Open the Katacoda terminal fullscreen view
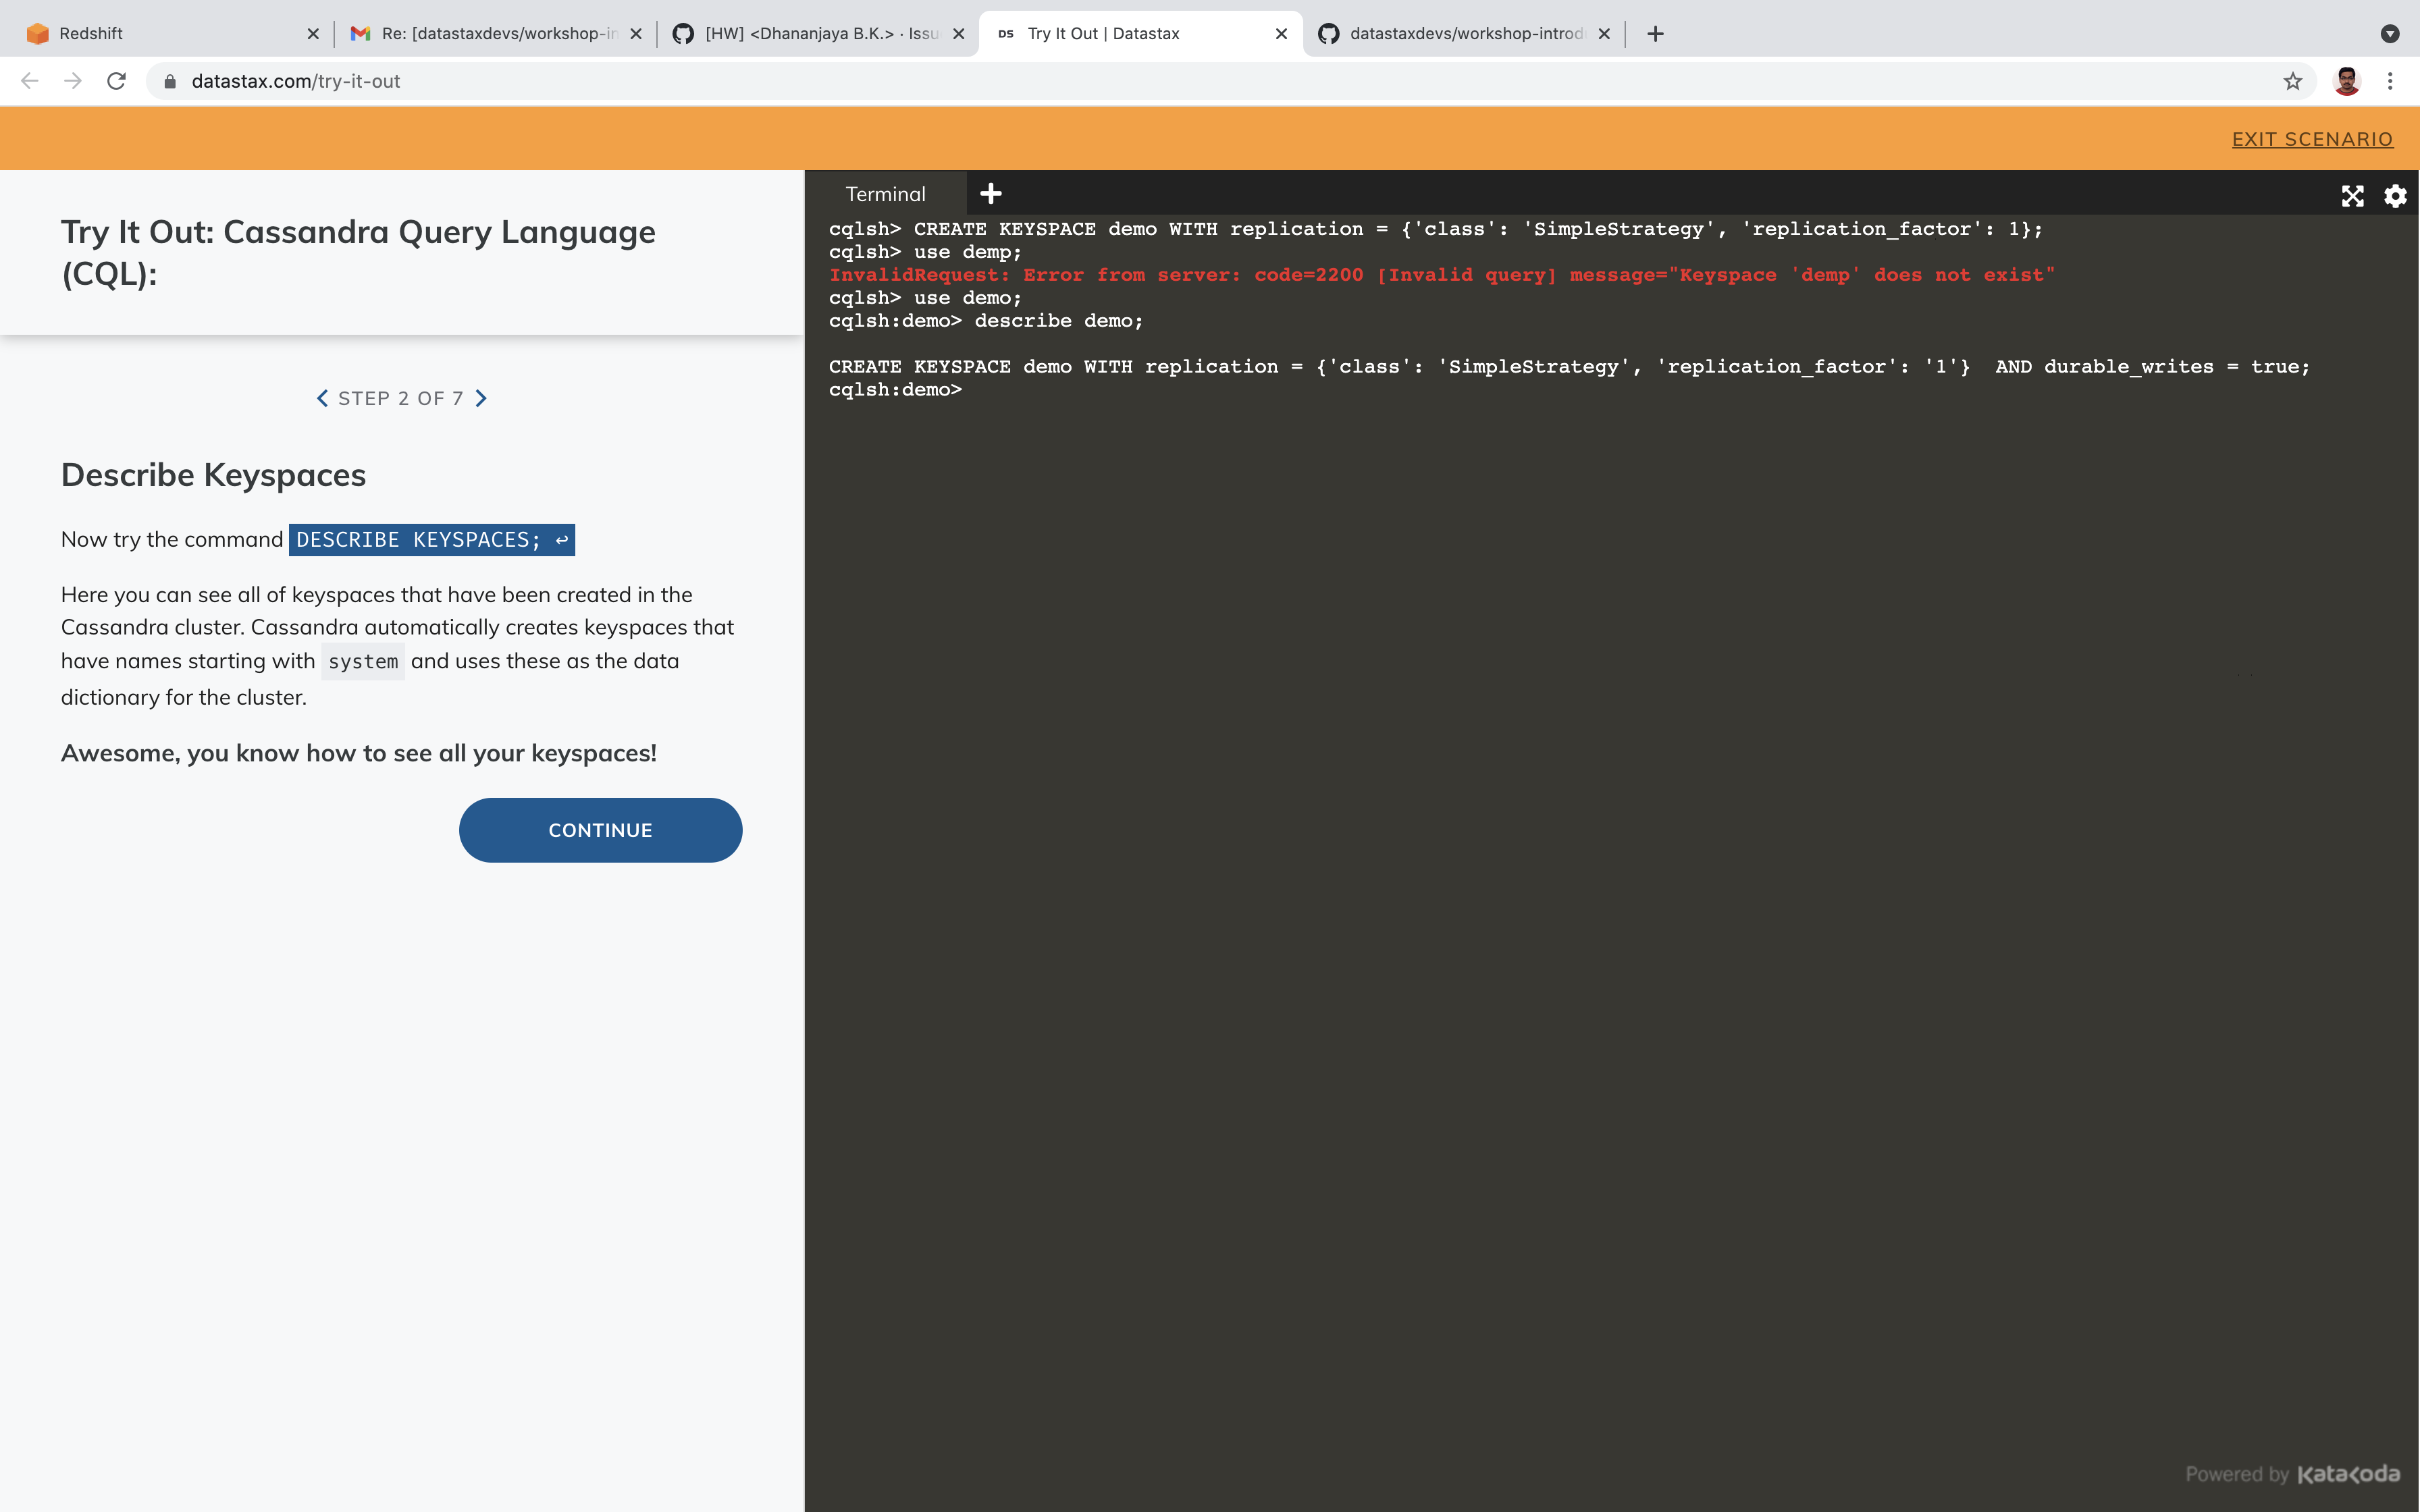The height and width of the screenshot is (1512, 2420). pyautogui.click(x=2352, y=196)
